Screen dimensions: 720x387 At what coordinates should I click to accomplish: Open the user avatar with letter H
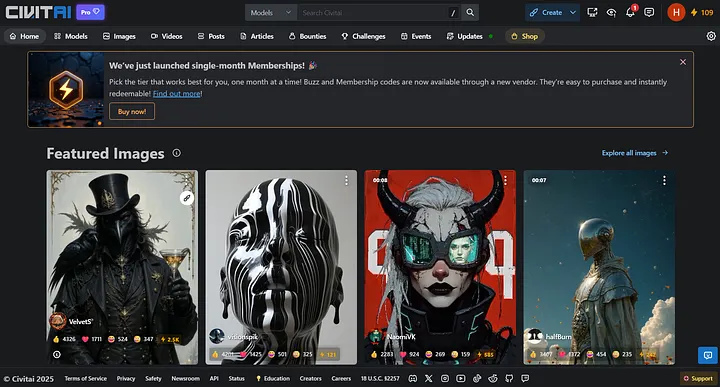[x=676, y=12]
